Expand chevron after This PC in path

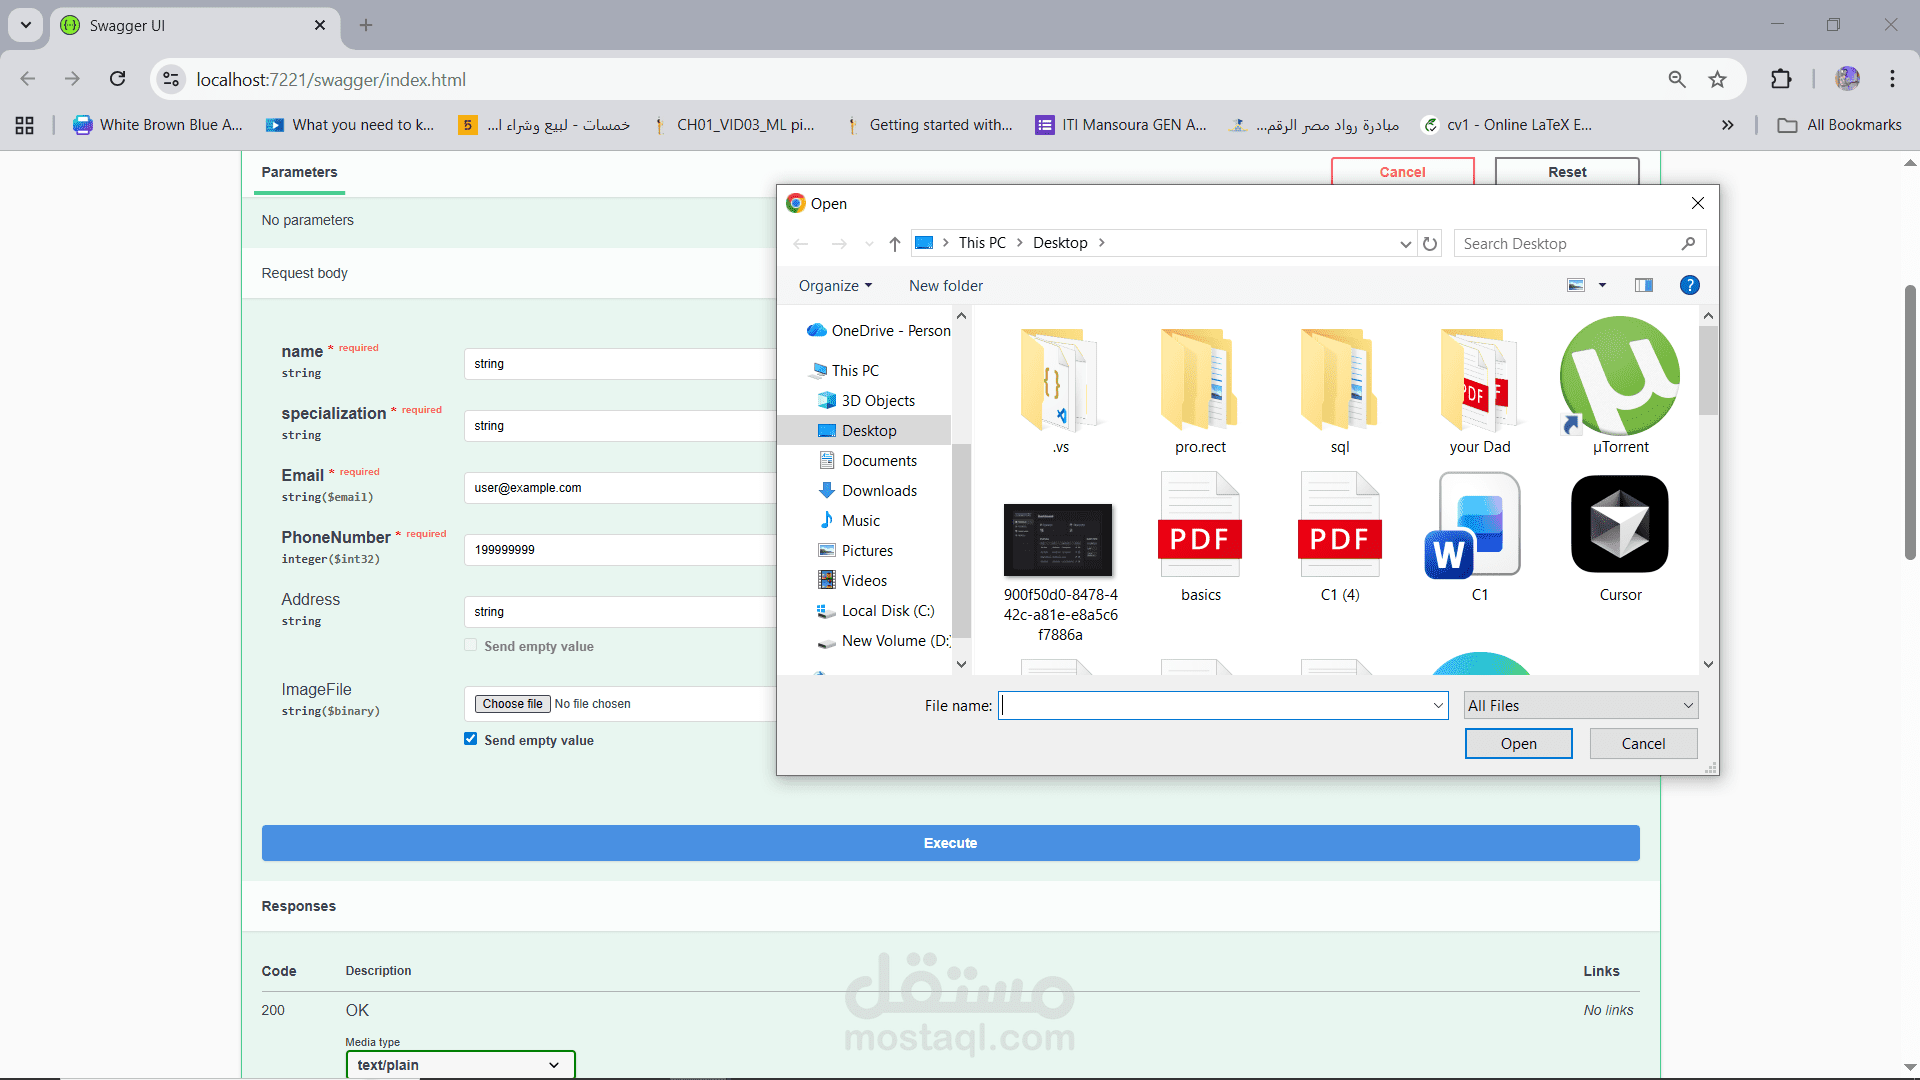click(x=1019, y=243)
